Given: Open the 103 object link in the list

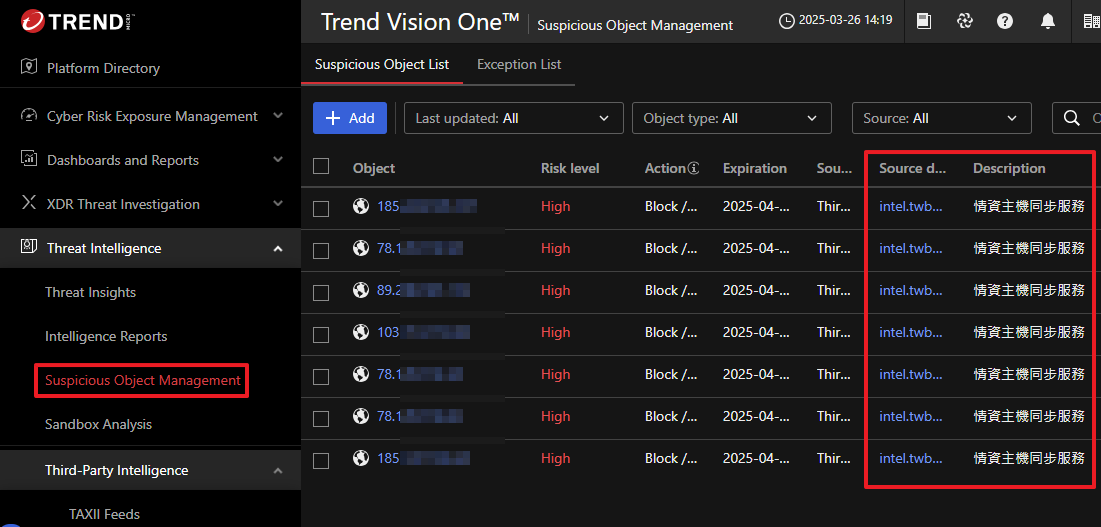Looking at the screenshot, I should pyautogui.click(x=388, y=332).
